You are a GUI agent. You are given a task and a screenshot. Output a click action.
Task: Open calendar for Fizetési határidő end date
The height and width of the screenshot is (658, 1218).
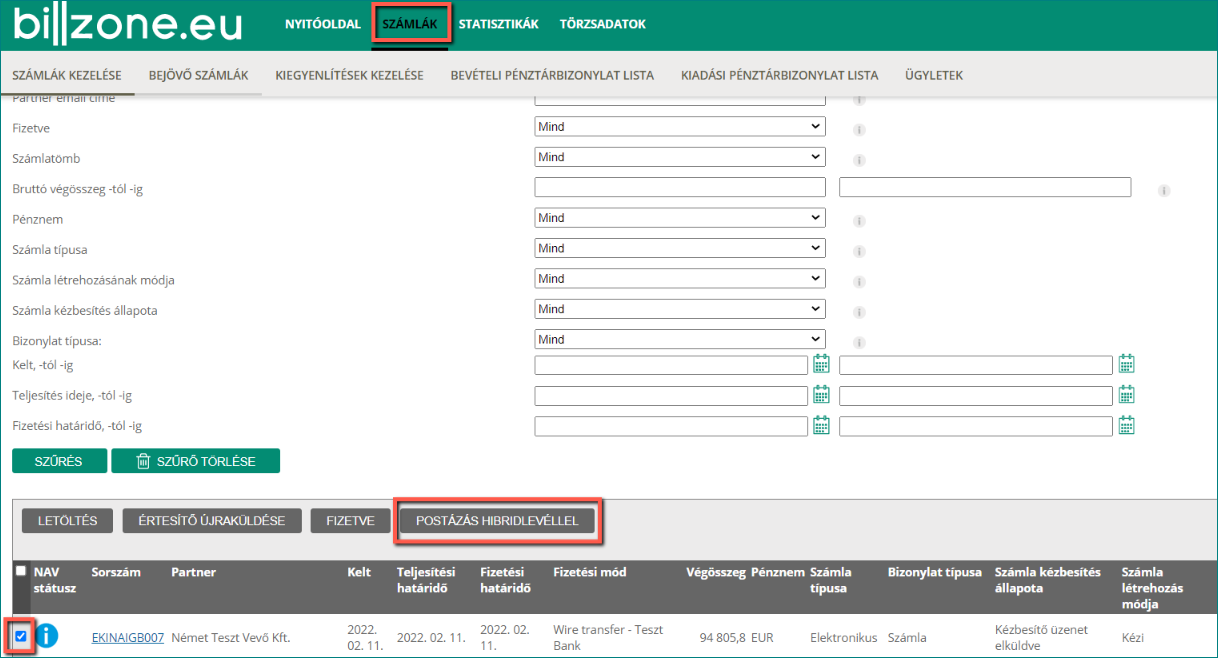tap(1126, 426)
